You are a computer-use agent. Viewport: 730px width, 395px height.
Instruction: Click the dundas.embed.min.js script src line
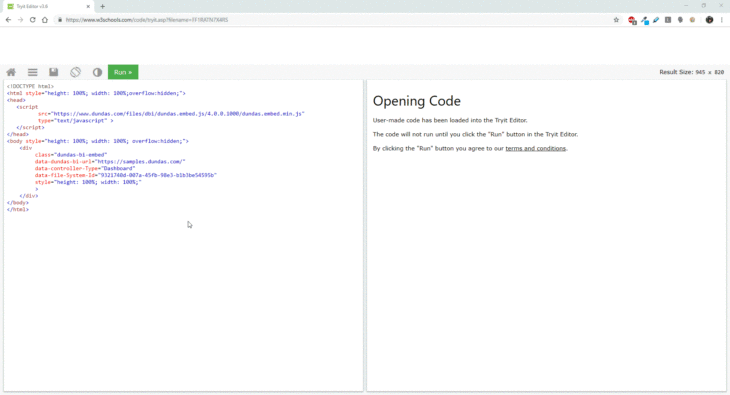click(171, 114)
